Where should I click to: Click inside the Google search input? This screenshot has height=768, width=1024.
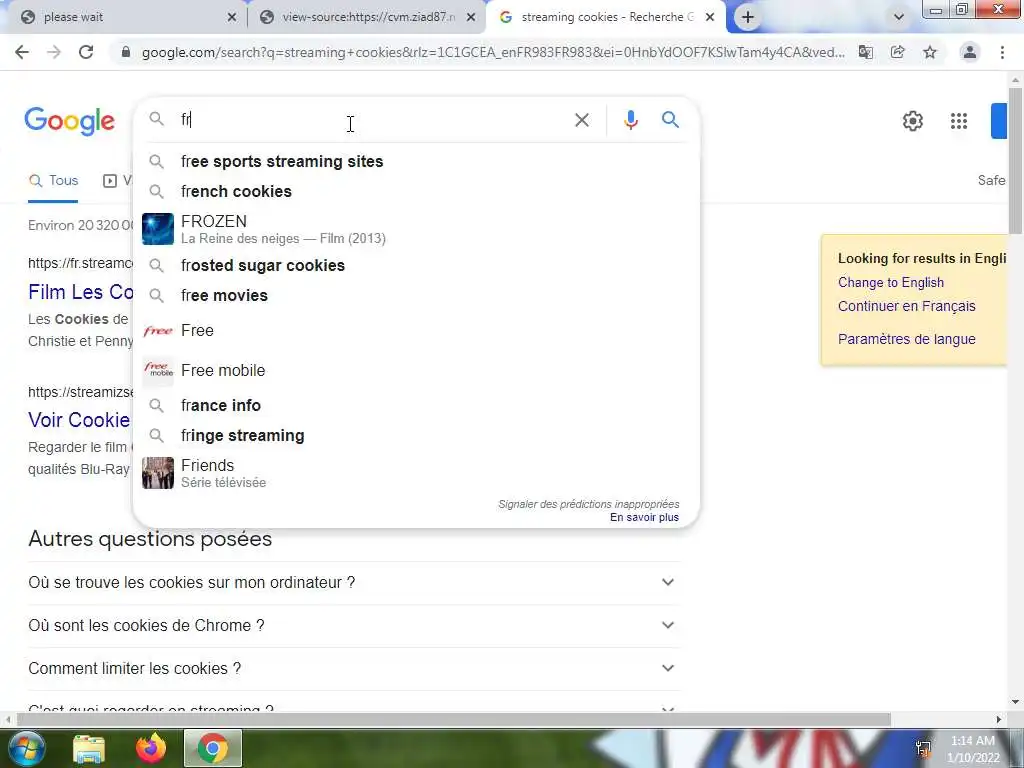[372, 120]
